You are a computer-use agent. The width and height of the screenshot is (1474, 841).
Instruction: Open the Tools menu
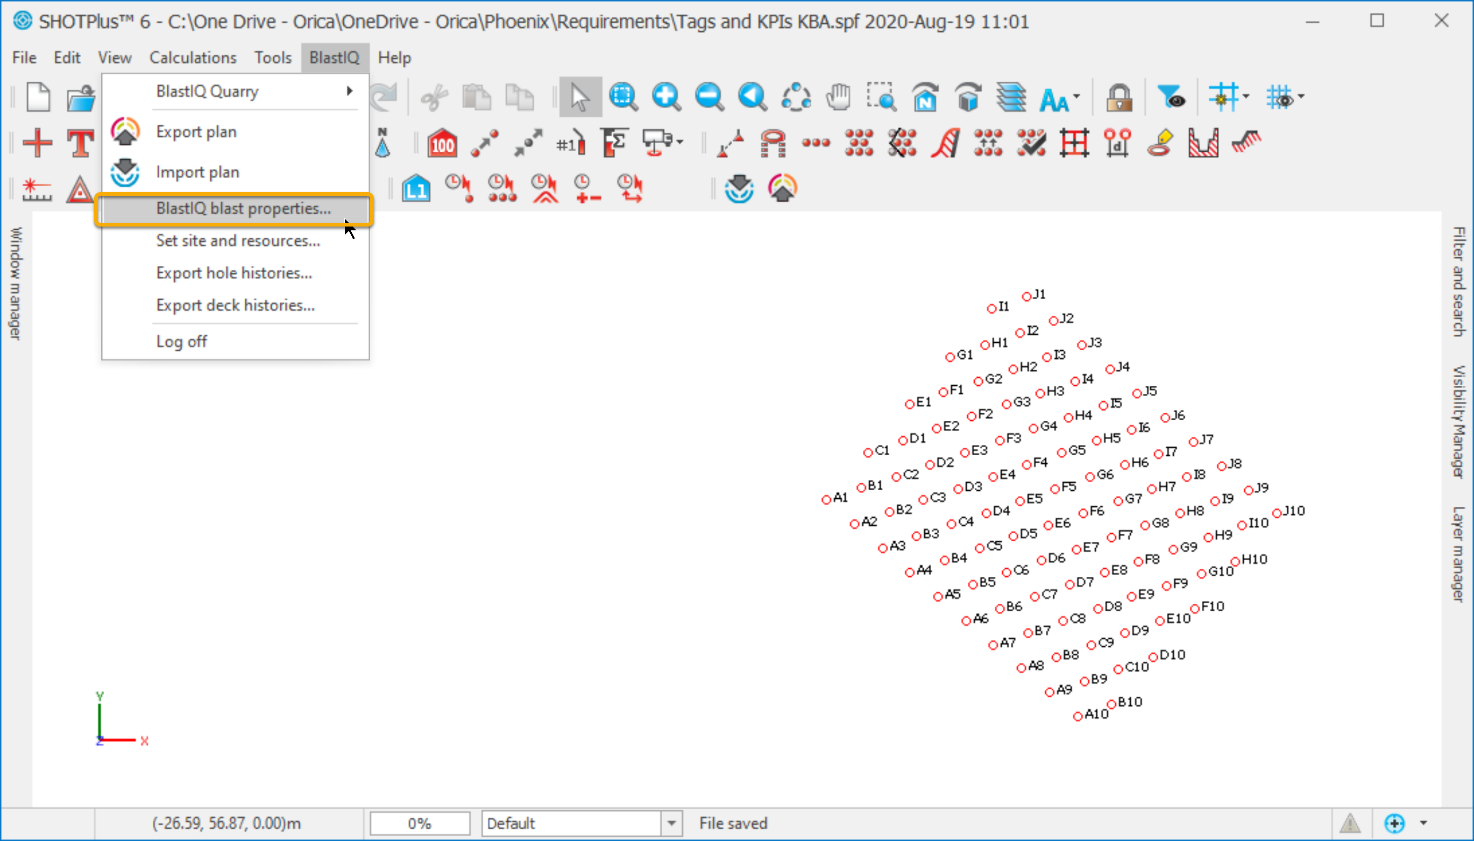pyautogui.click(x=272, y=57)
